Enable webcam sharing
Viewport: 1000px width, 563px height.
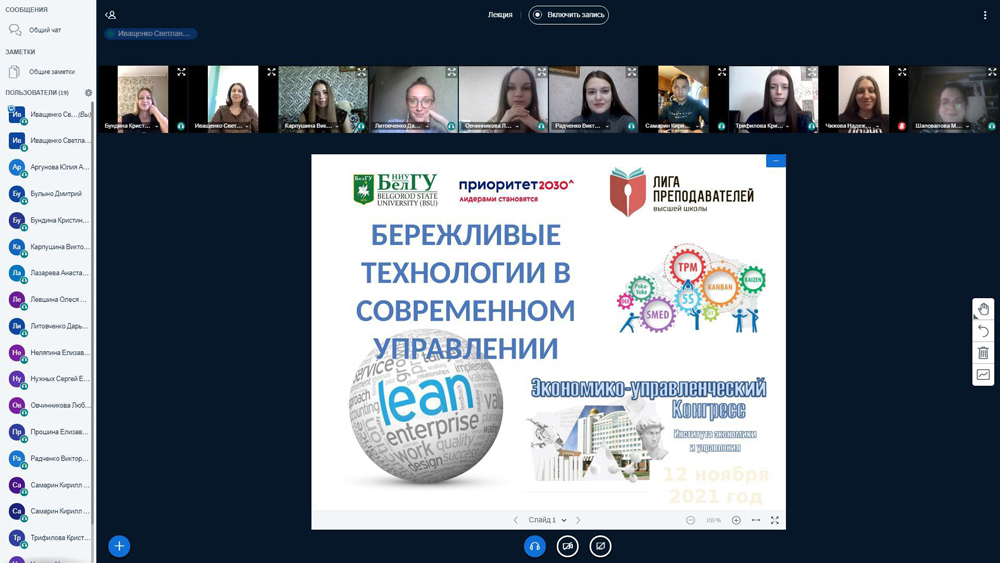point(567,546)
